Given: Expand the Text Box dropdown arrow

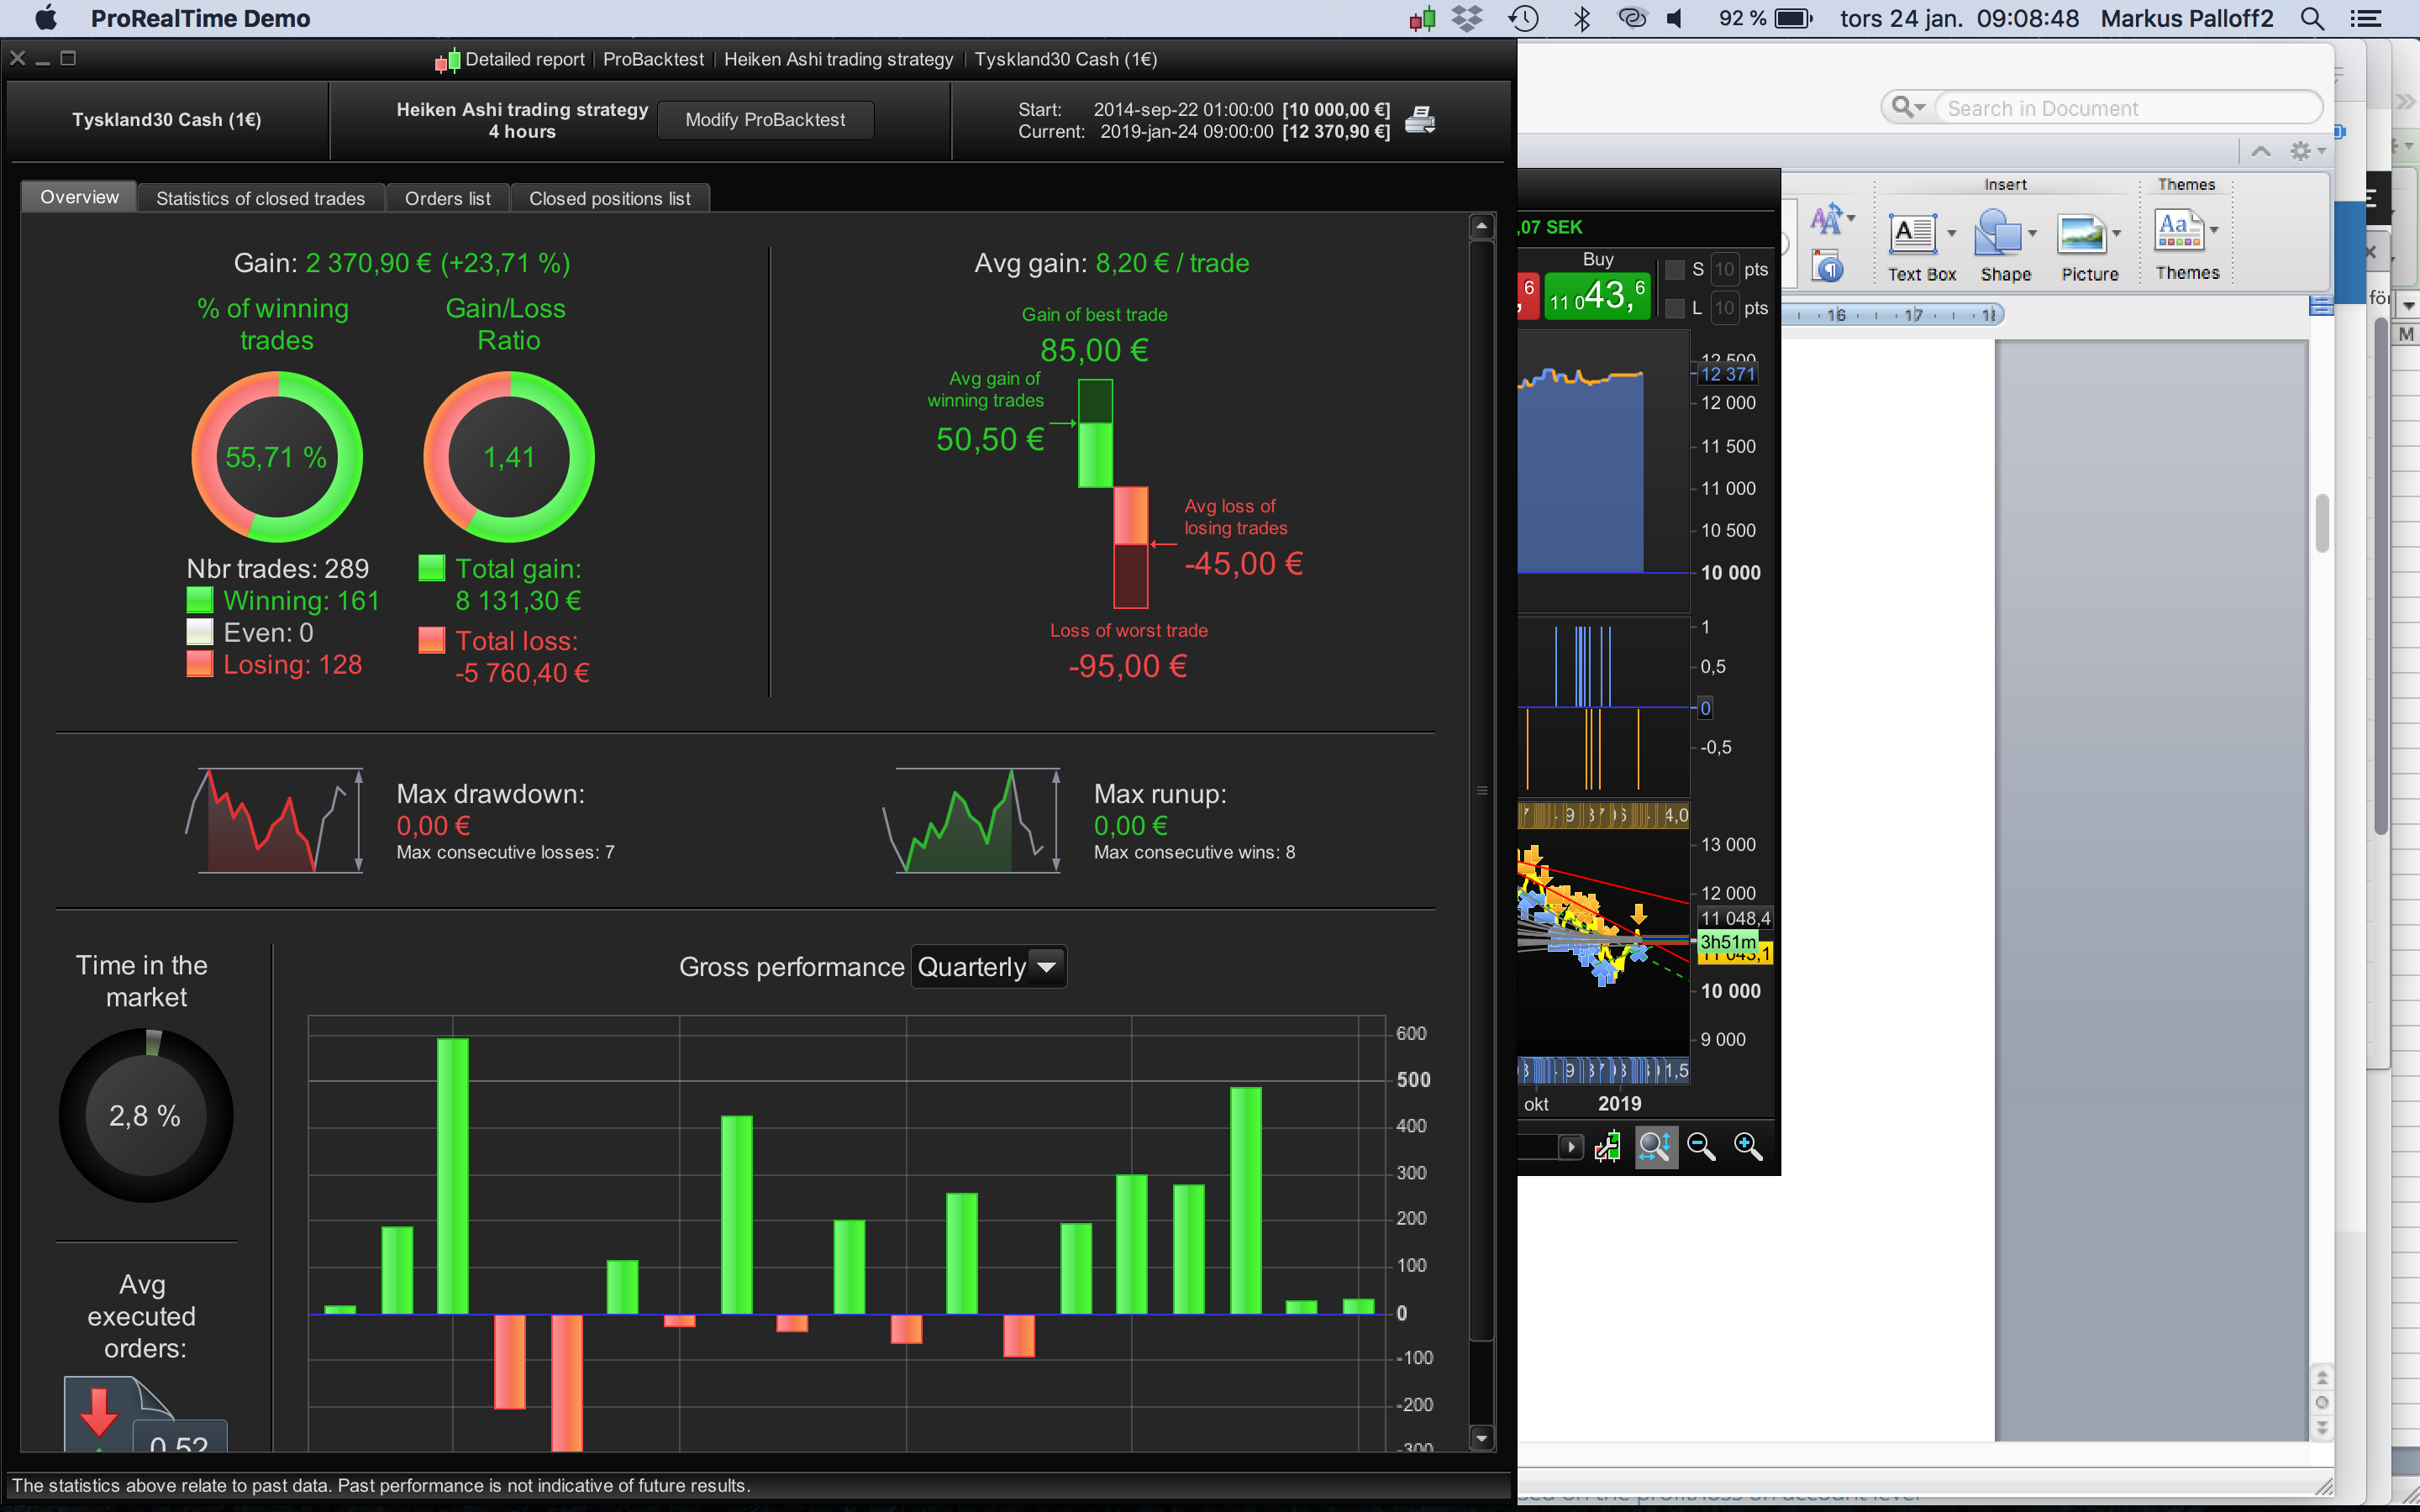Looking at the screenshot, I should tap(1951, 234).
